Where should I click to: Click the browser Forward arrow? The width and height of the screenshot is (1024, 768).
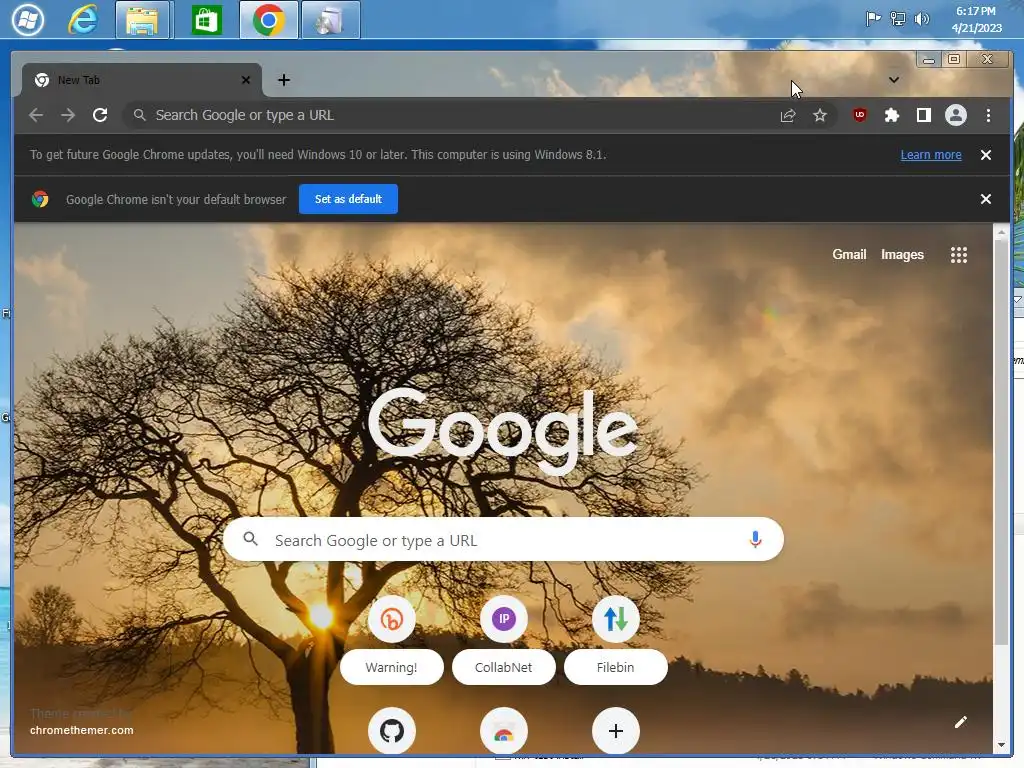point(68,116)
